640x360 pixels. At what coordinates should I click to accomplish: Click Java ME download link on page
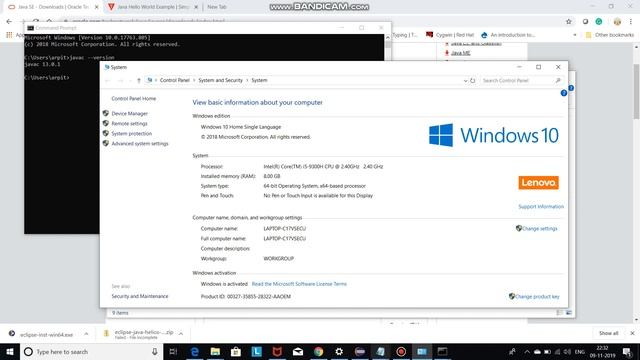coord(460,53)
